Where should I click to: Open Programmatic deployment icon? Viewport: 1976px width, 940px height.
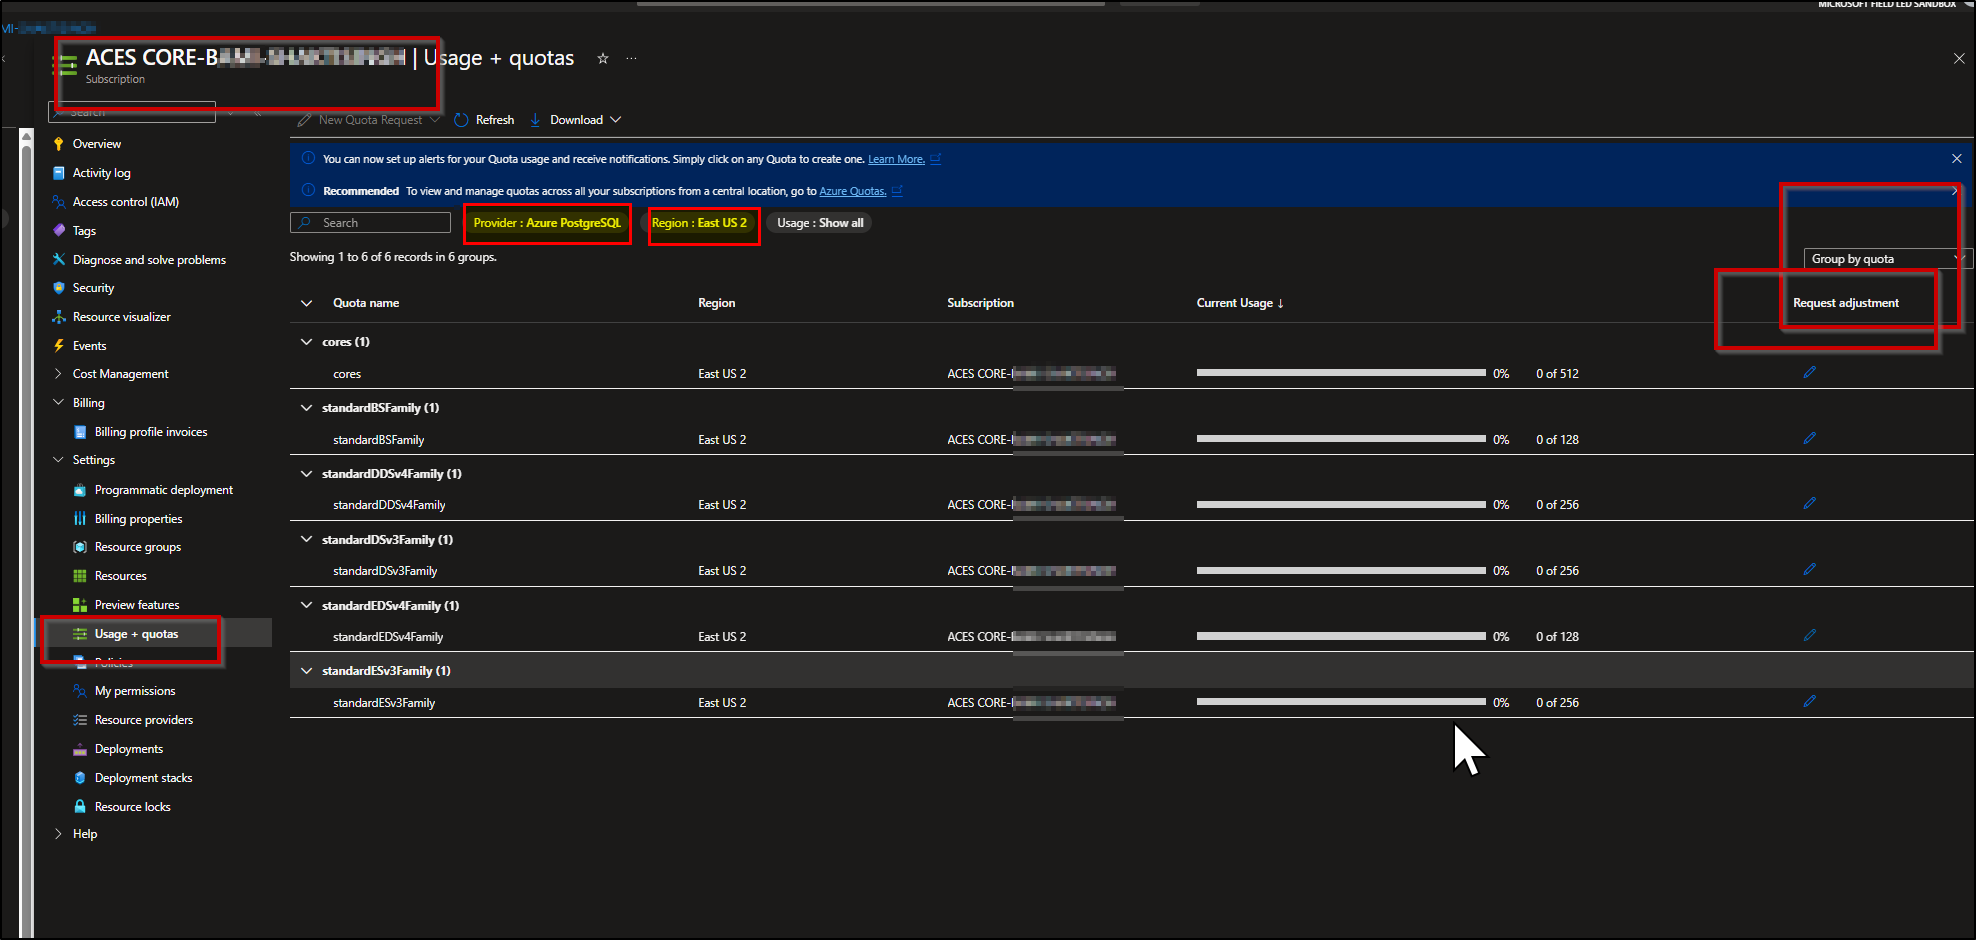click(x=80, y=490)
